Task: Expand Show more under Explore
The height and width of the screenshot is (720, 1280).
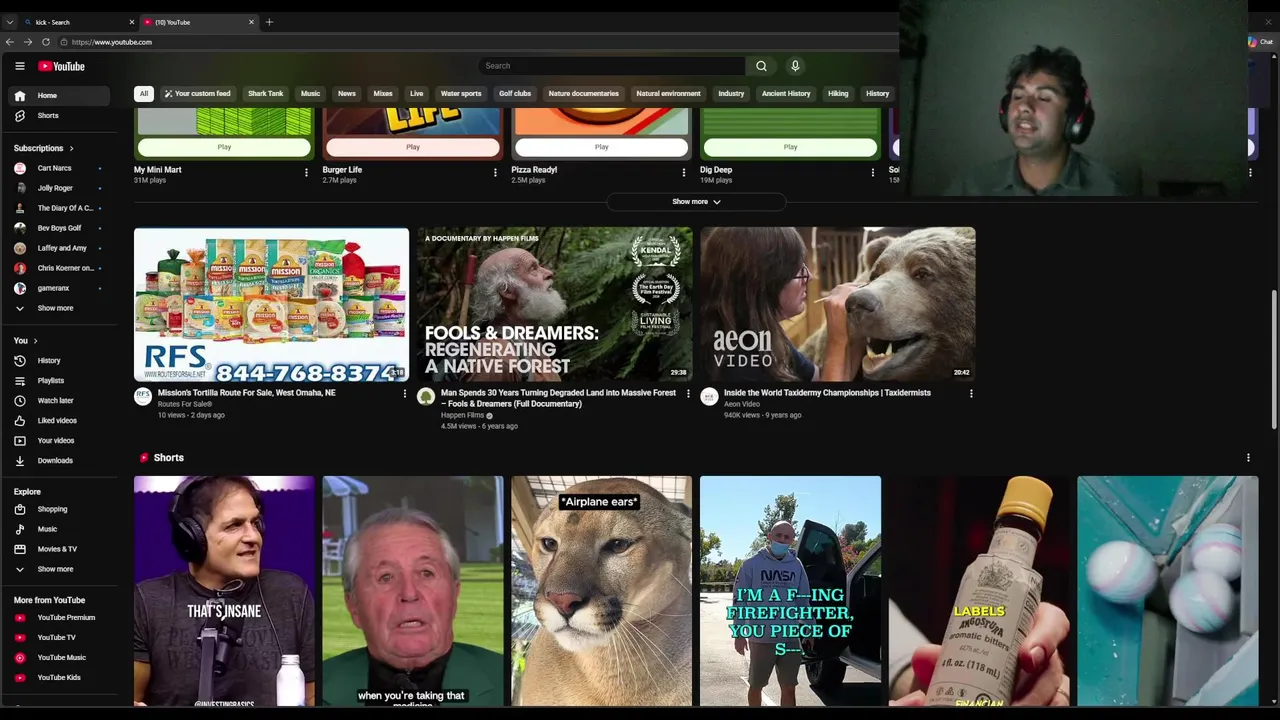Action: pos(59,569)
